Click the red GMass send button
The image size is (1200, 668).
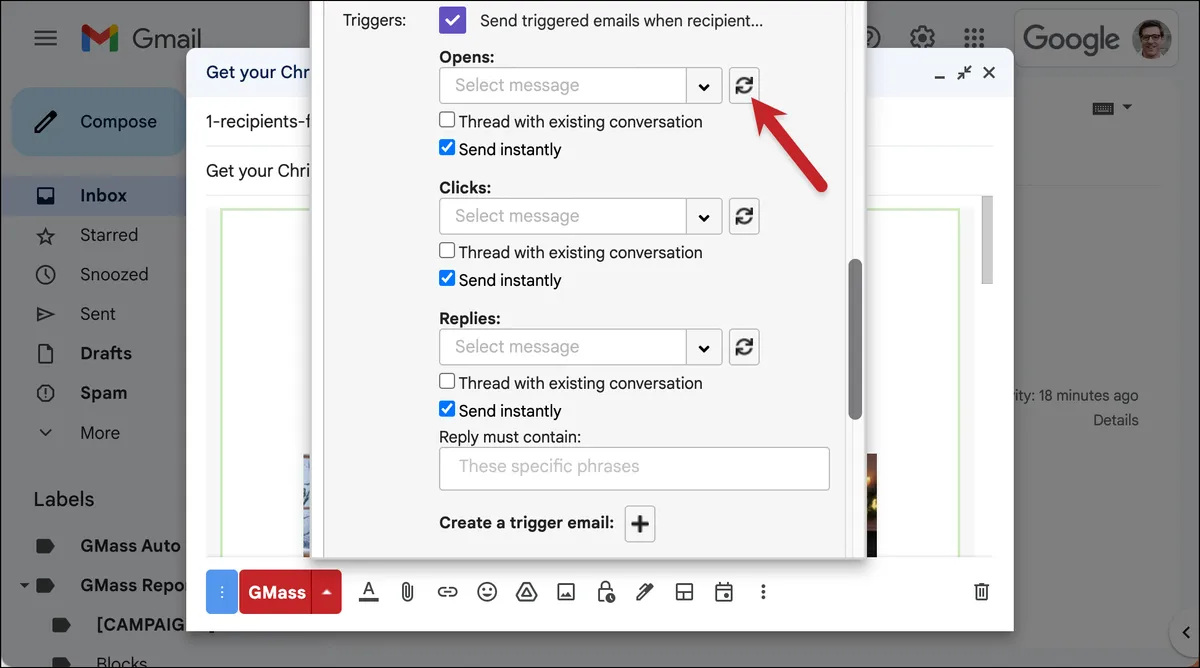pos(276,592)
